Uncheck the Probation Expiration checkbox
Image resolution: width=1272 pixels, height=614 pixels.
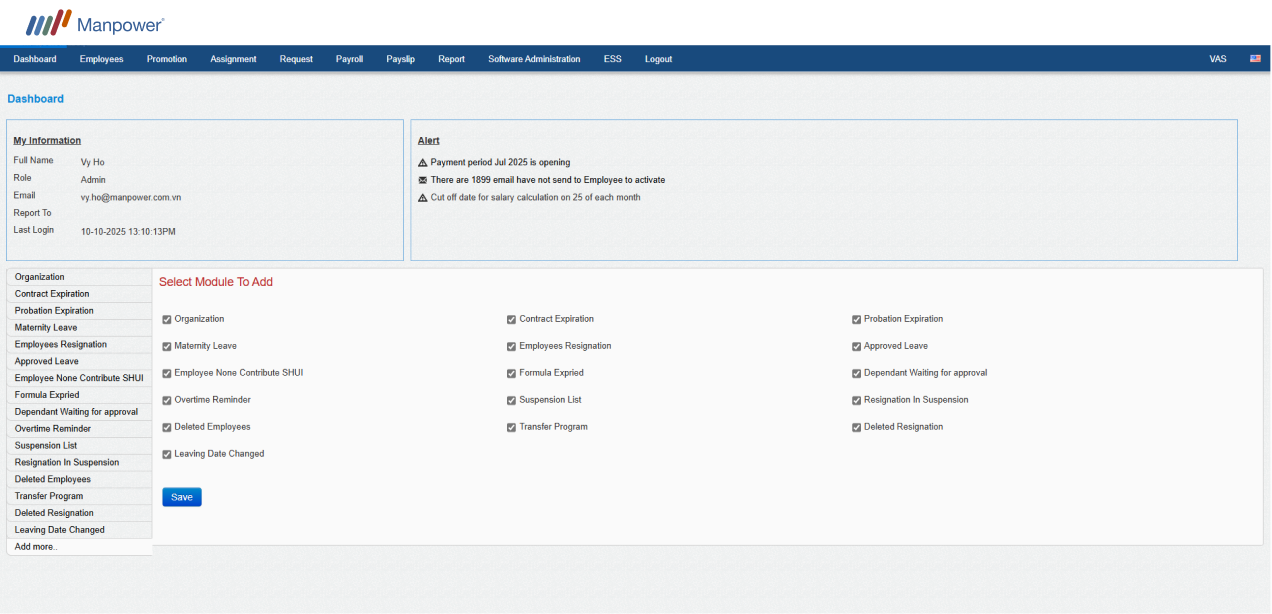tap(857, 320)
